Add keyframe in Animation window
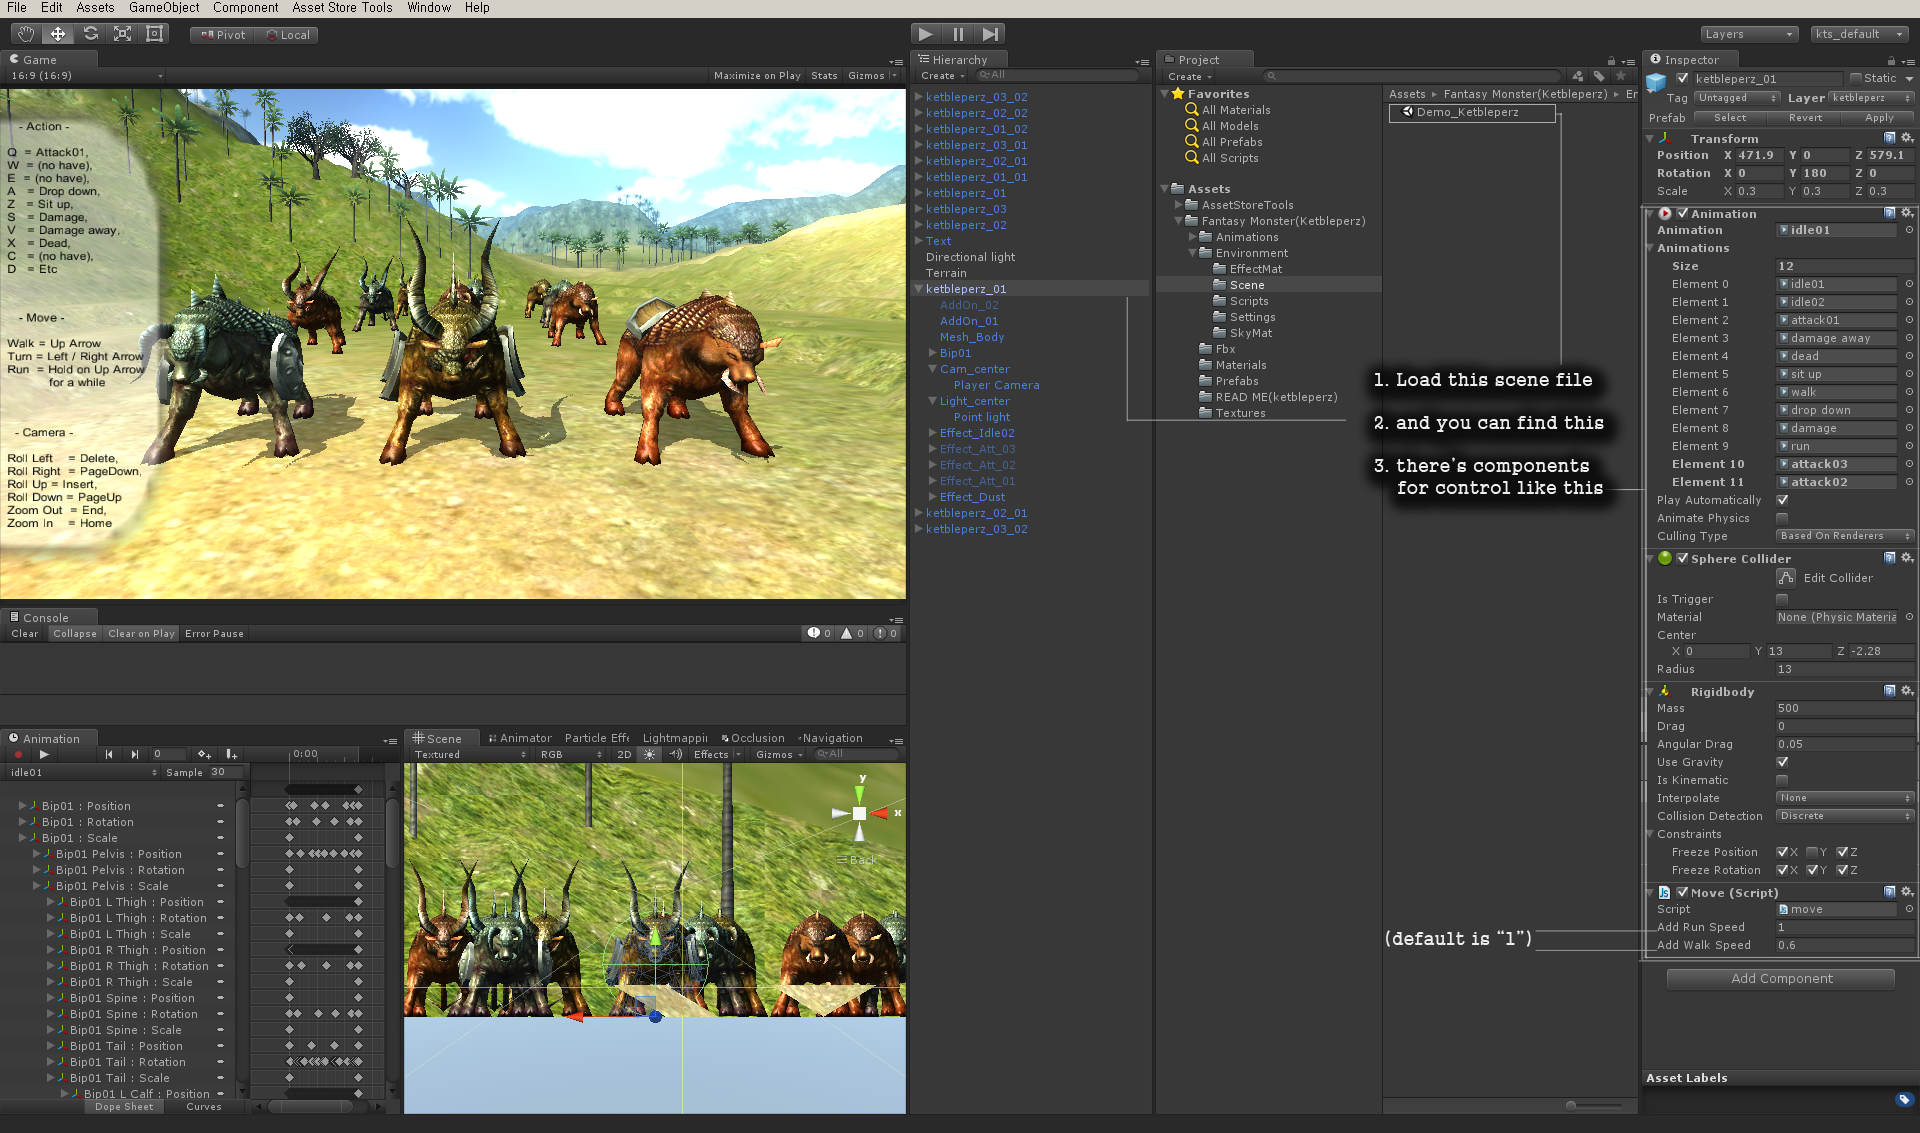 (204, 755)
